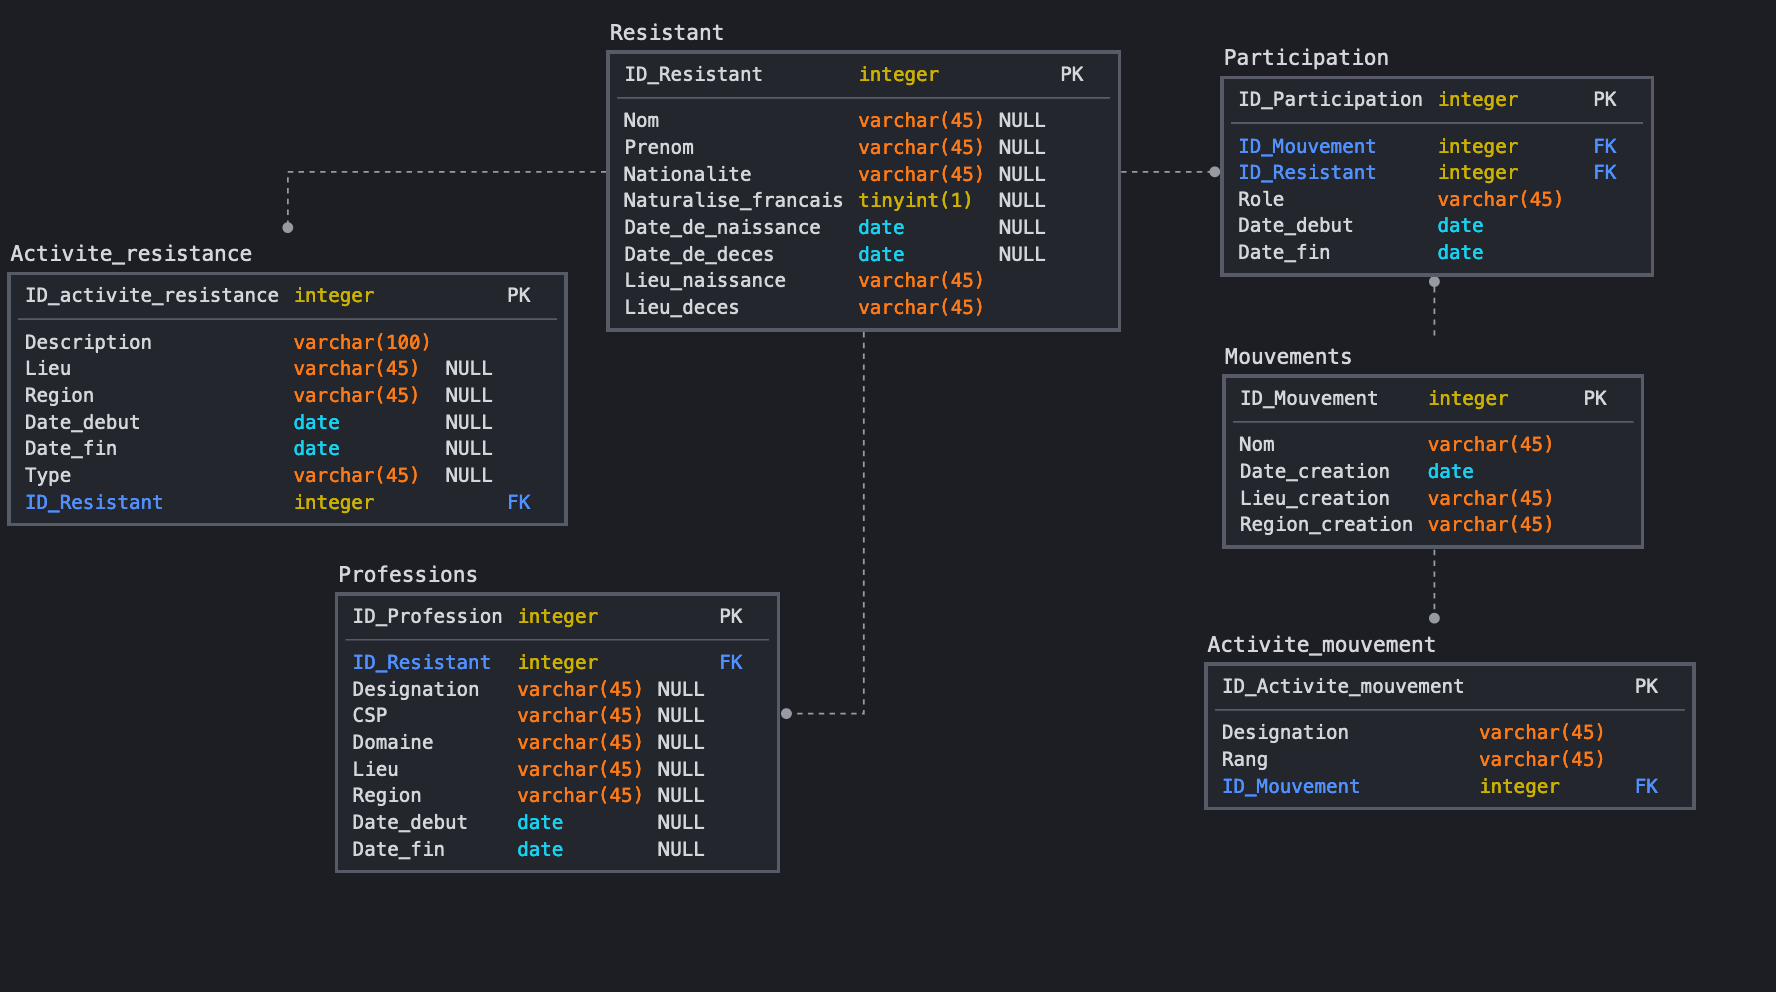
Task: Click relation endpoint dot below Participation table
Action: click(1434, 282)
